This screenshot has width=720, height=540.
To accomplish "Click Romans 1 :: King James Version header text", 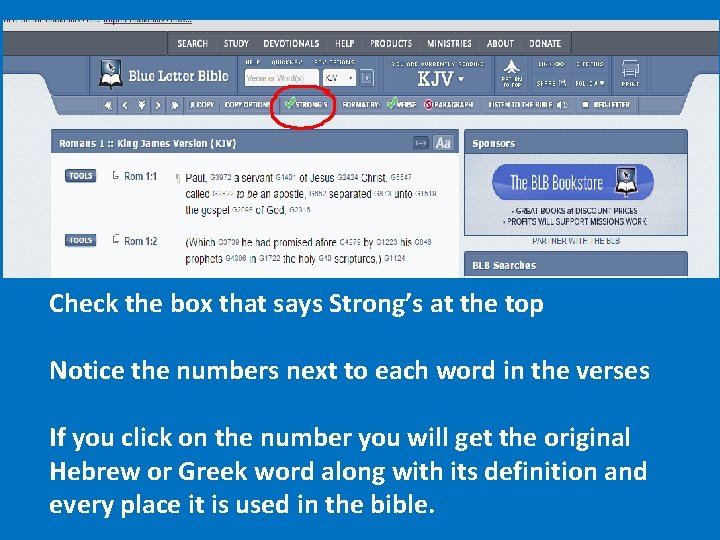I will point(147,143).
